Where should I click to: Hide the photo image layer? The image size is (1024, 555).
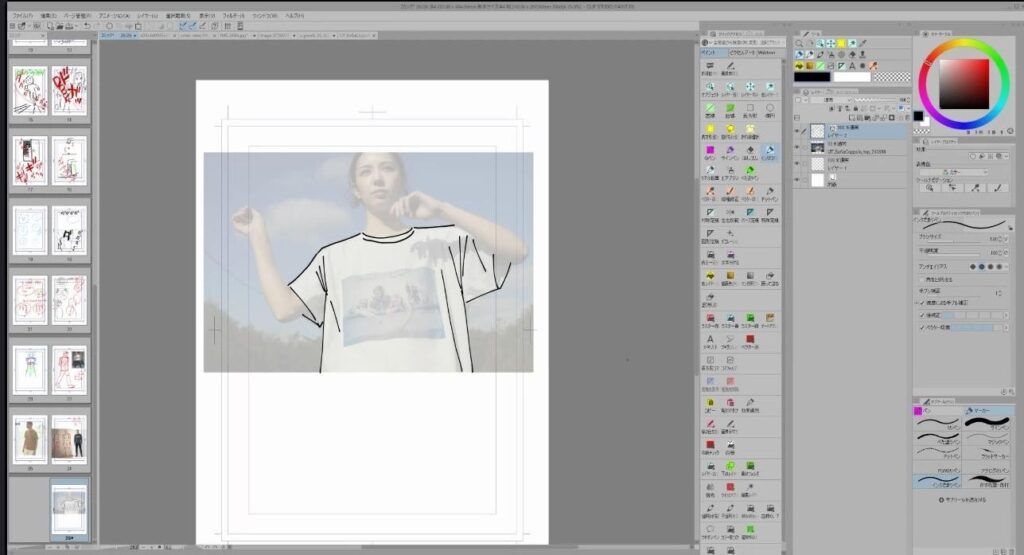click(x=797, y=148)
